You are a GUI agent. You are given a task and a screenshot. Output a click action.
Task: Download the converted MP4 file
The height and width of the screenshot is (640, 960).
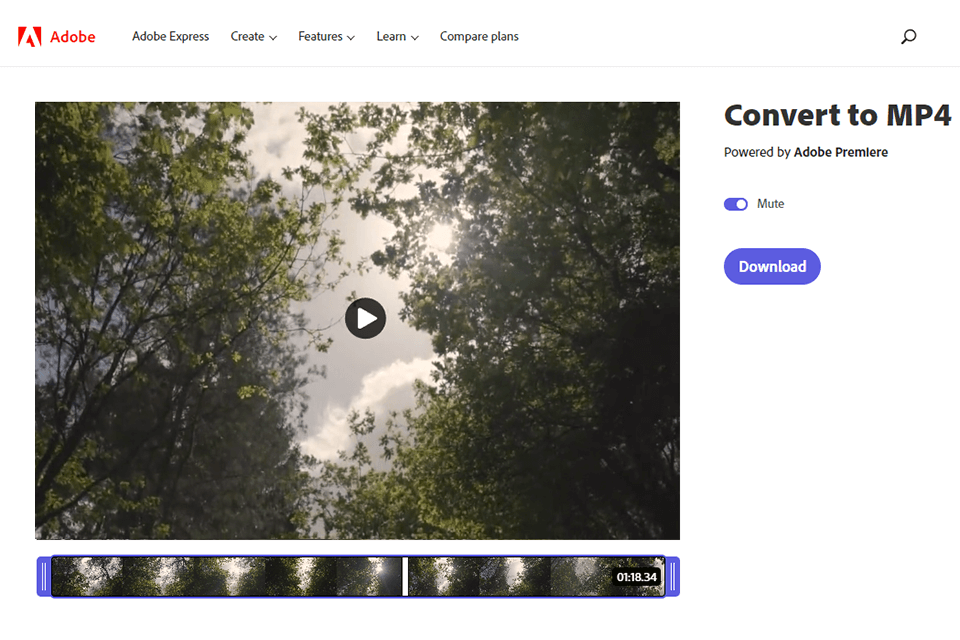pyautogui.click(x=771, y=266)
